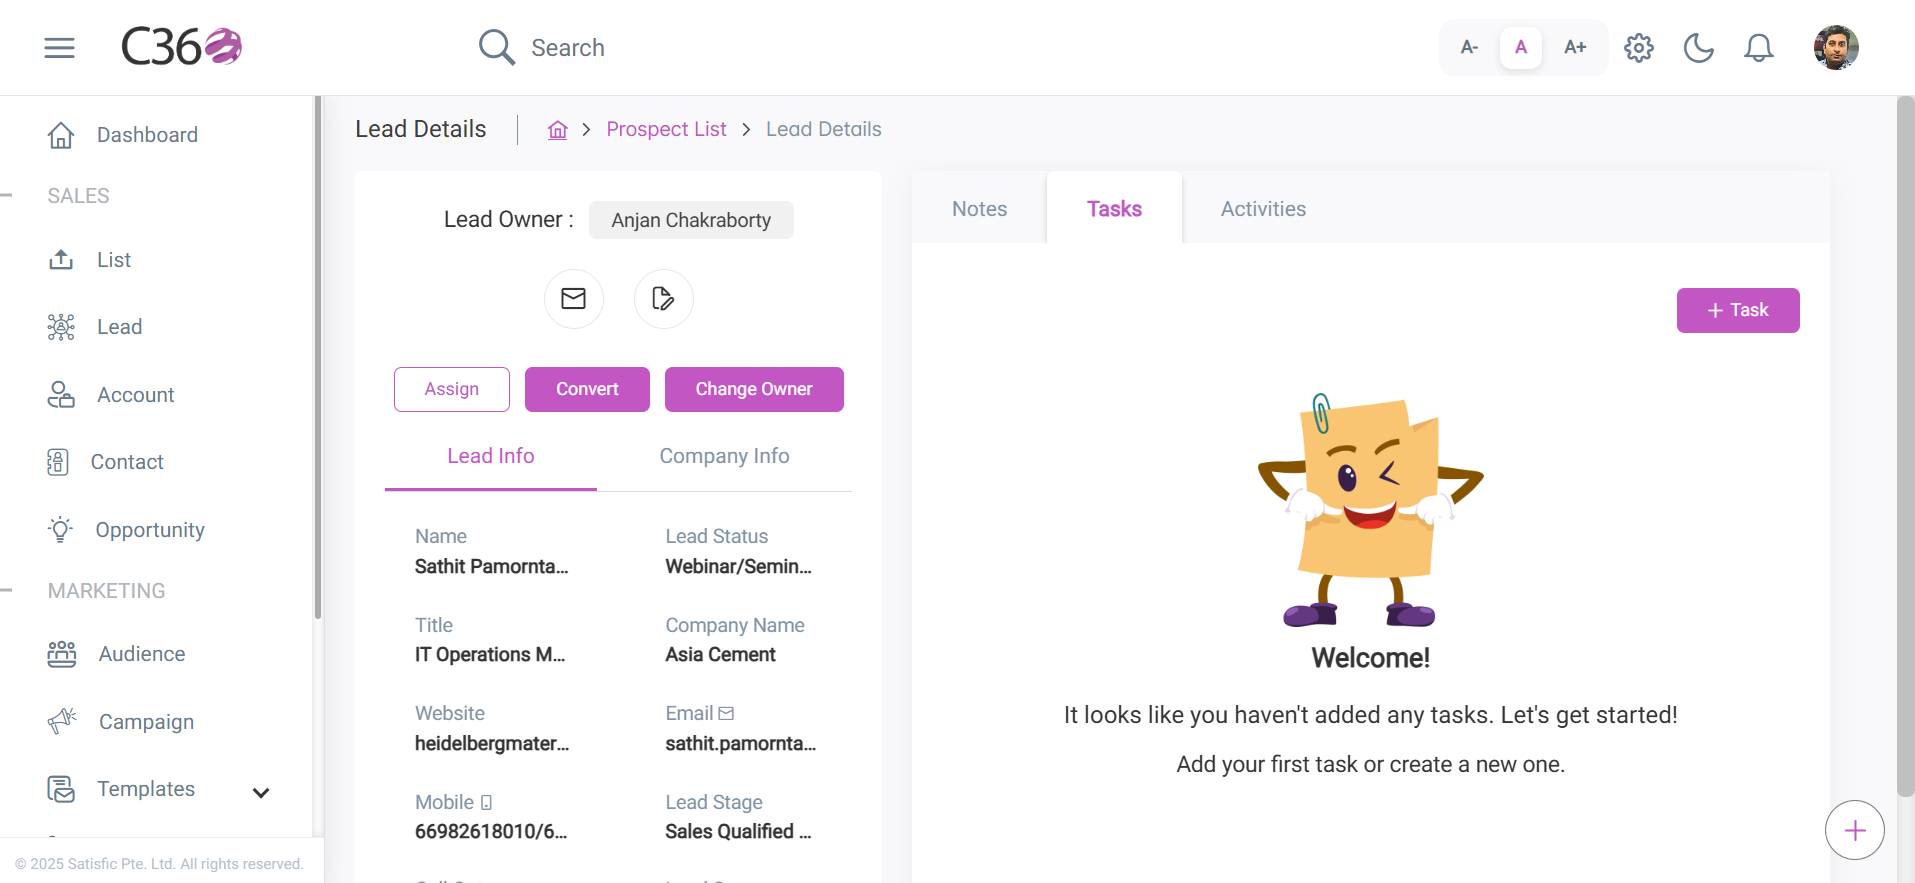Click the Prospect List breadcrumb link
The image size is (1915, 883).
click(666, 129)
